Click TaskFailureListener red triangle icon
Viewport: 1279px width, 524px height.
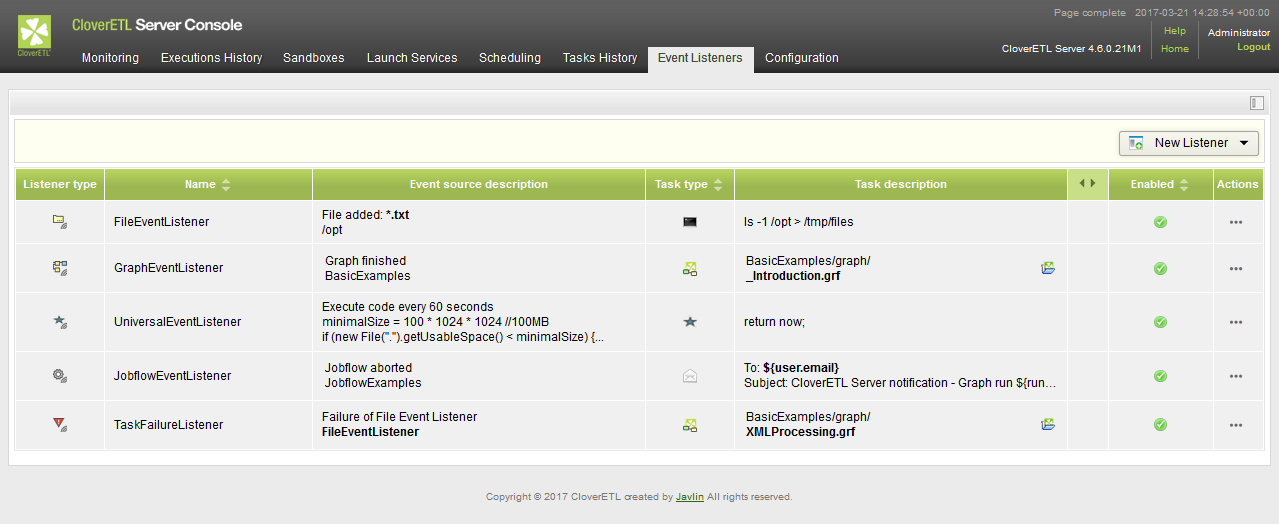point(60,425)
